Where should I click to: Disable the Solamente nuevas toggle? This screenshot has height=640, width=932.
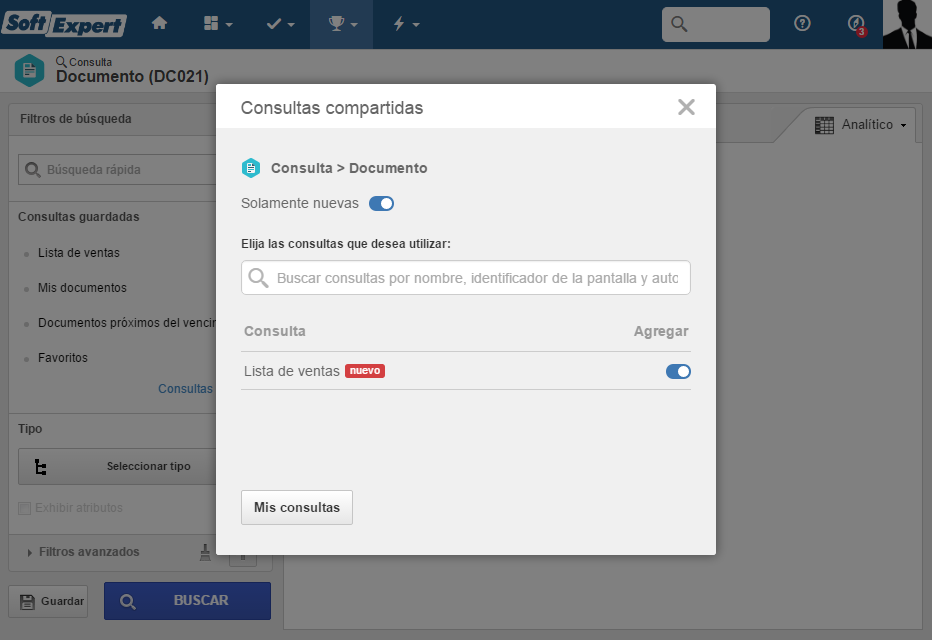381,203
